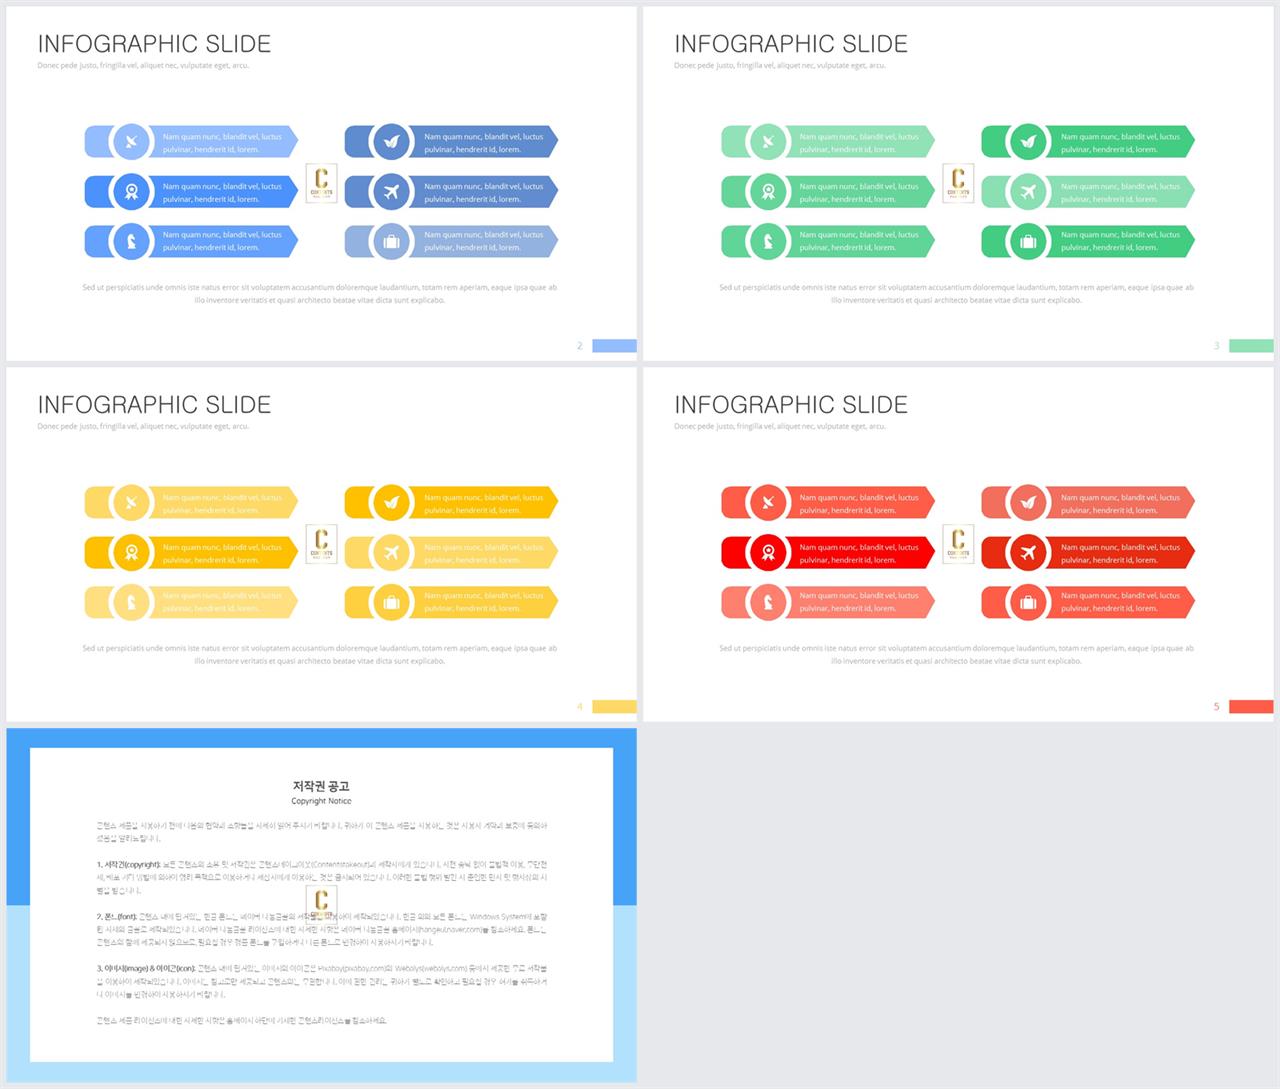Select the award ribbon icon on the green slide

(768, 191)
